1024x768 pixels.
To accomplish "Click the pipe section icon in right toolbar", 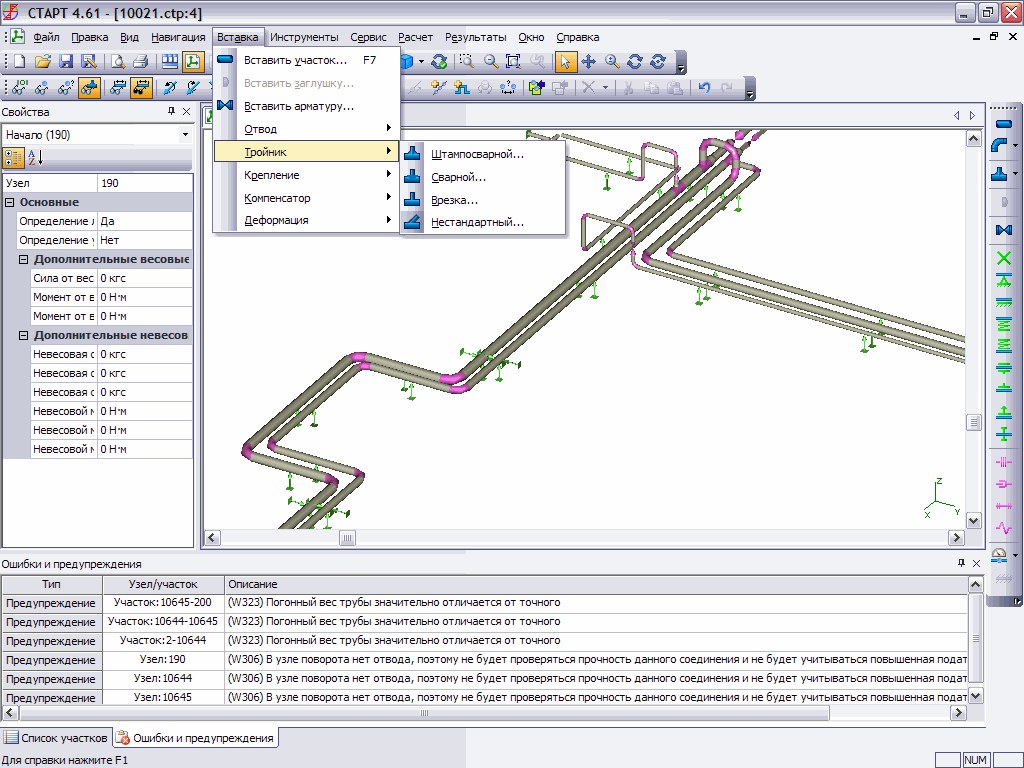I will pos(1004,123).
